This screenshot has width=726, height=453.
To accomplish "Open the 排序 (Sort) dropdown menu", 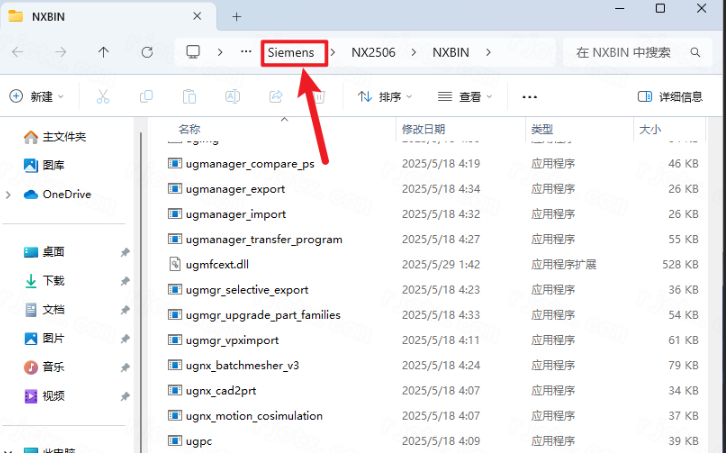I will [385, 97].
